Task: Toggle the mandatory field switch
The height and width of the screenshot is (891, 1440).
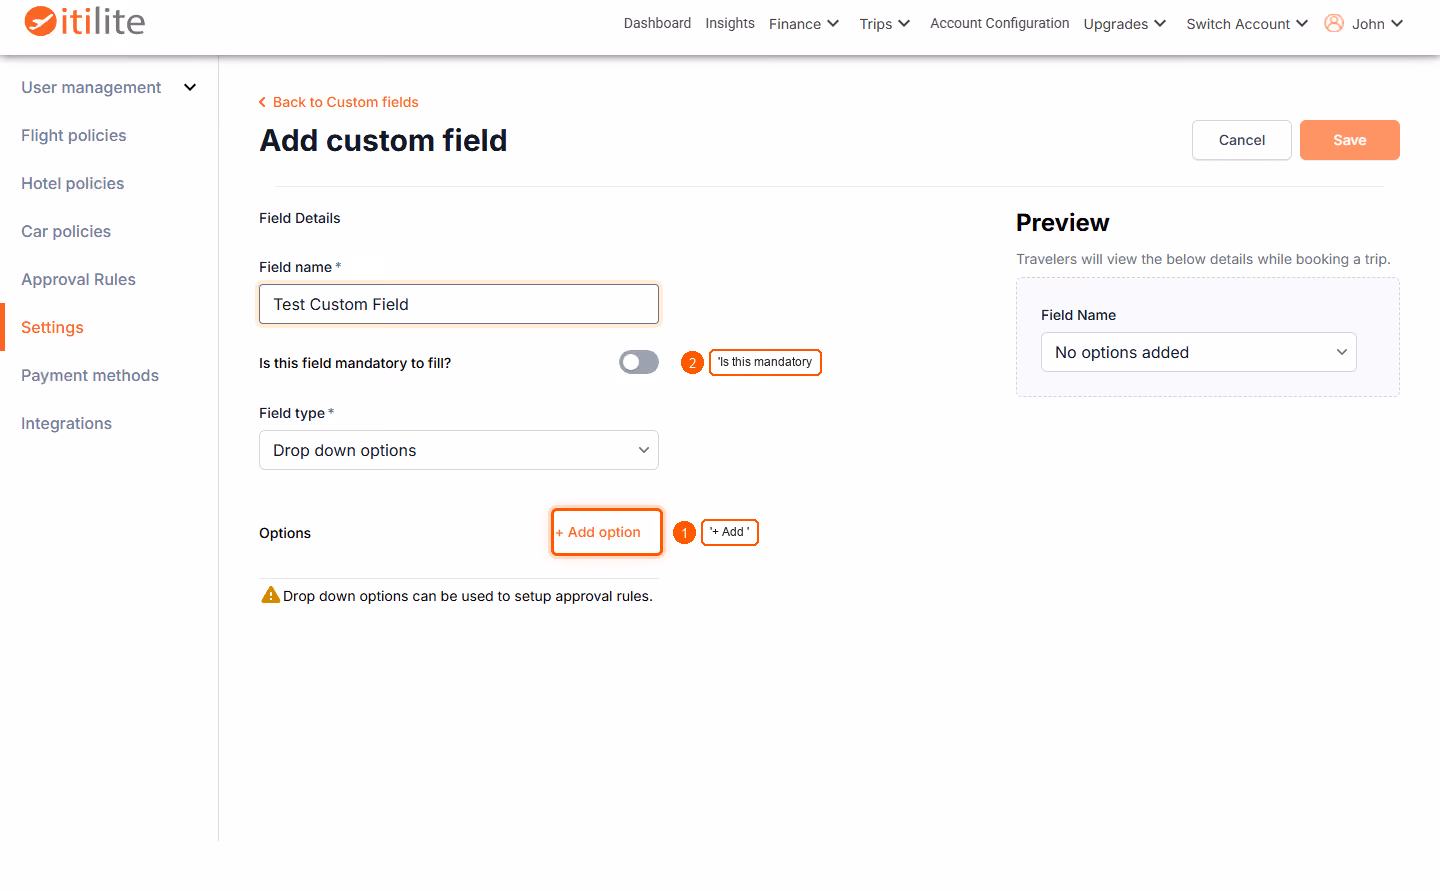Action: [639, 362]
